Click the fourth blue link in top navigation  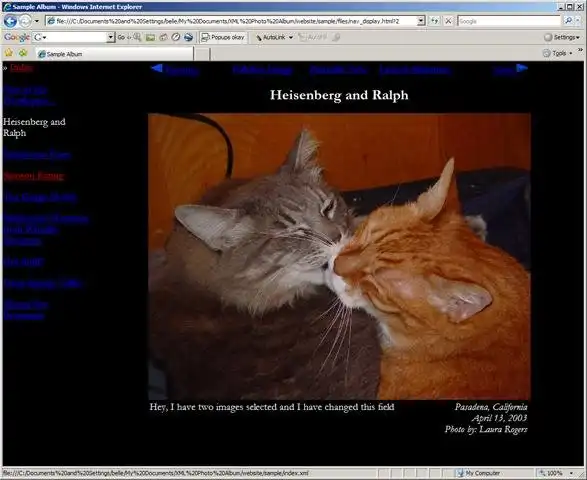(x=415, y=70)
